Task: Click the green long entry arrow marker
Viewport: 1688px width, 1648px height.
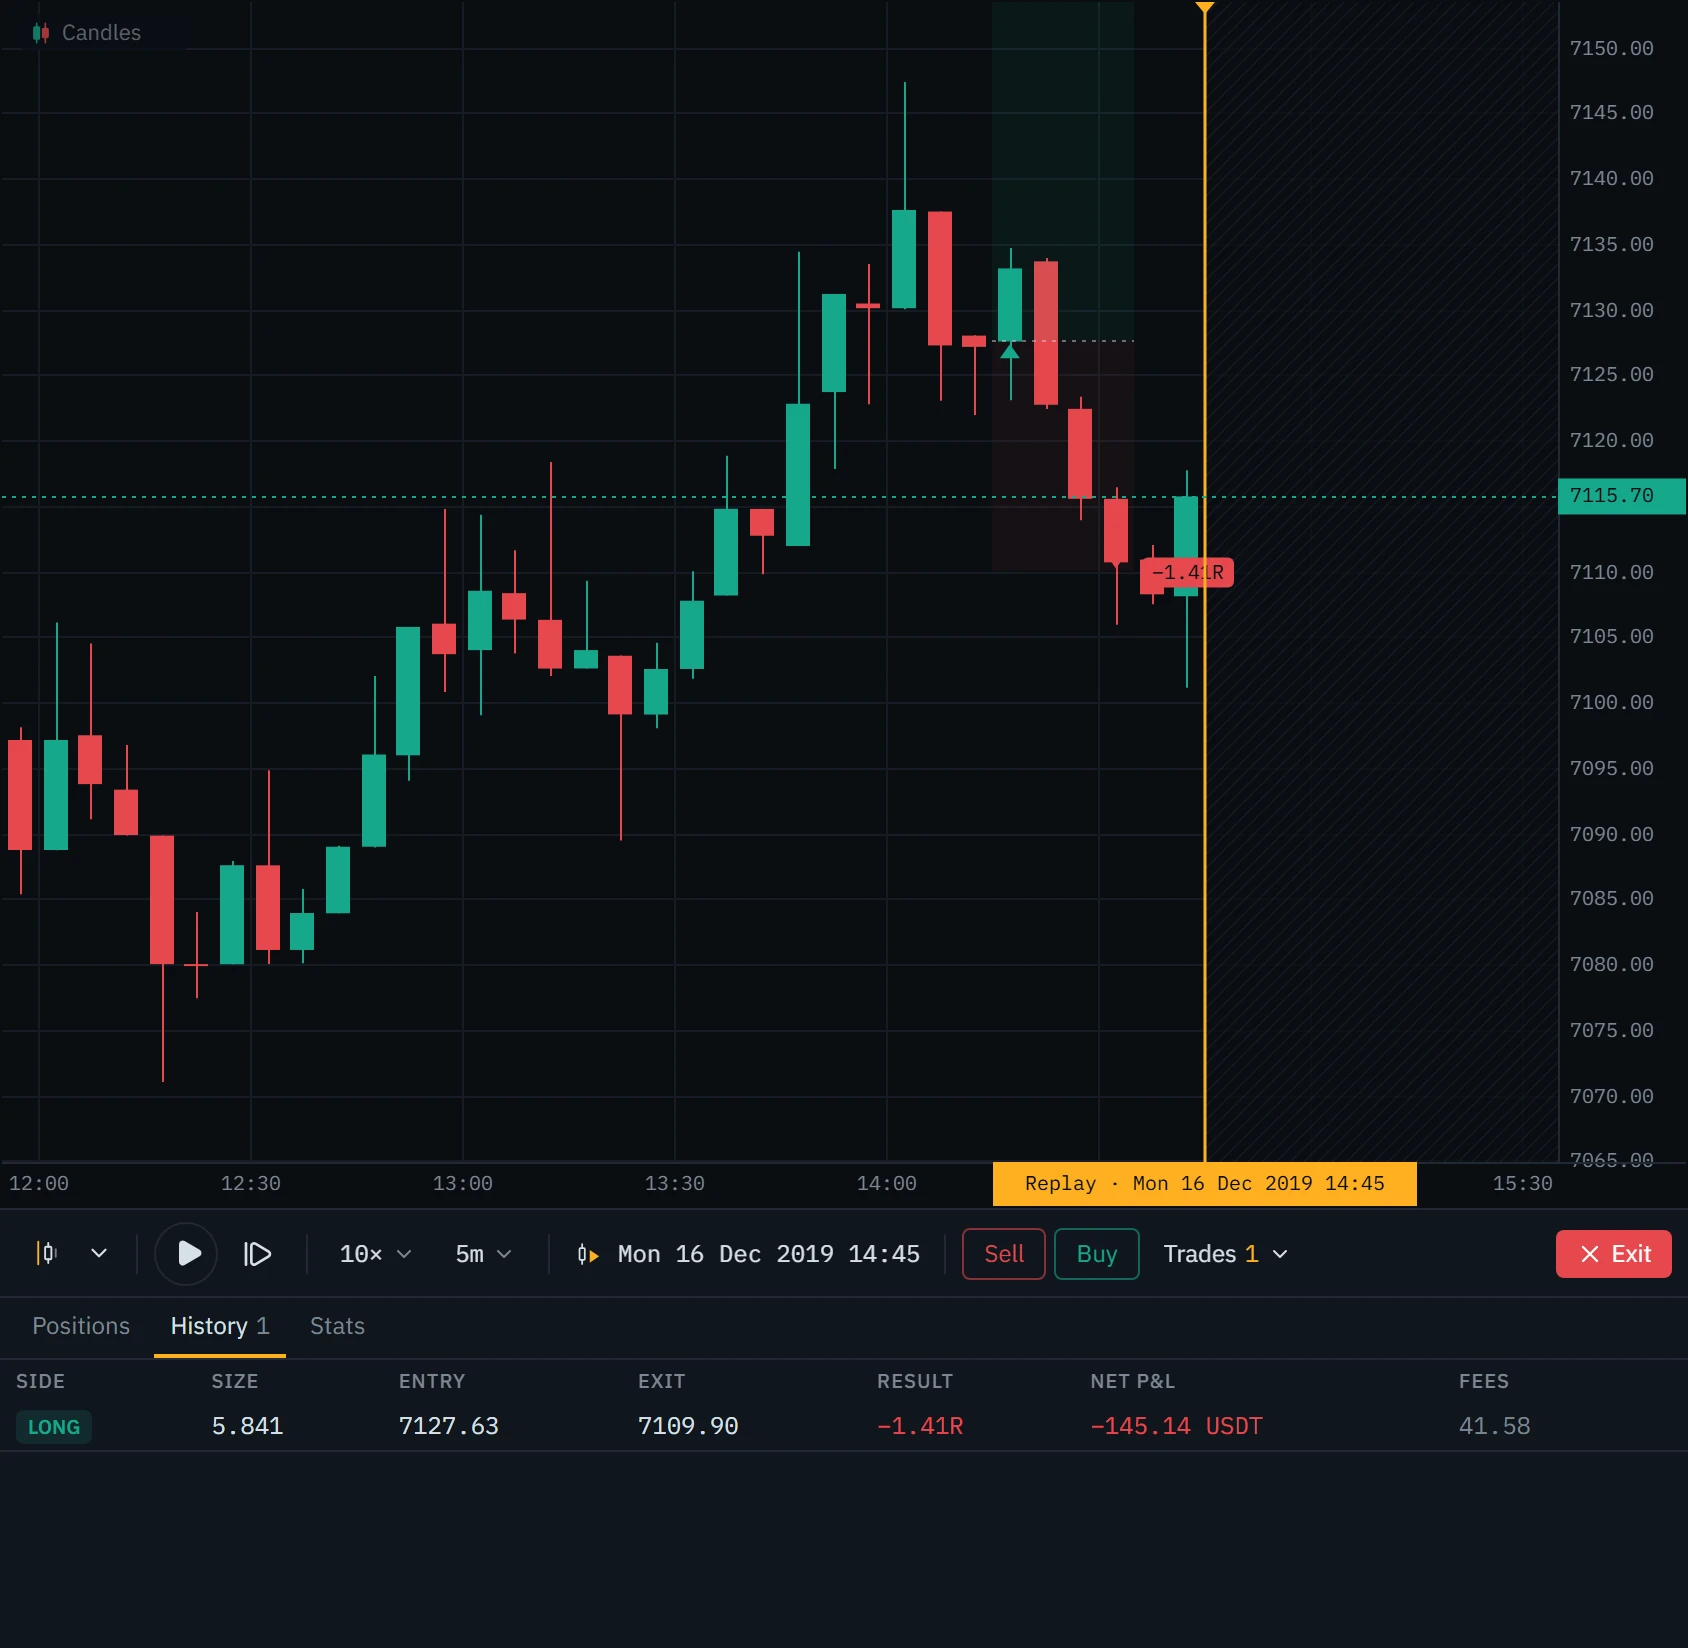Action: (x=1010, y=351)
